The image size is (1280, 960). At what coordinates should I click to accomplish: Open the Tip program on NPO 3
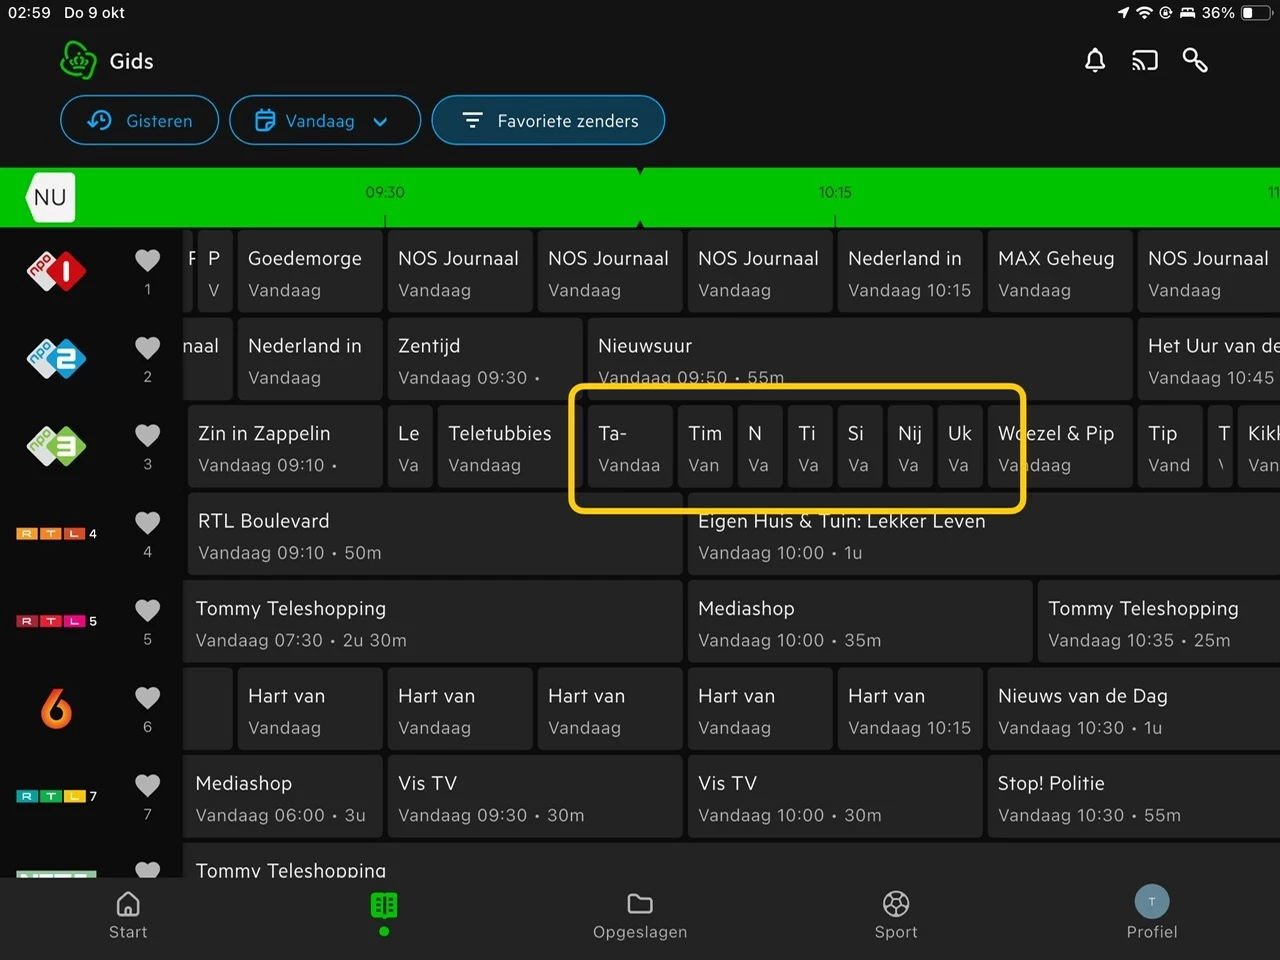1170,447
